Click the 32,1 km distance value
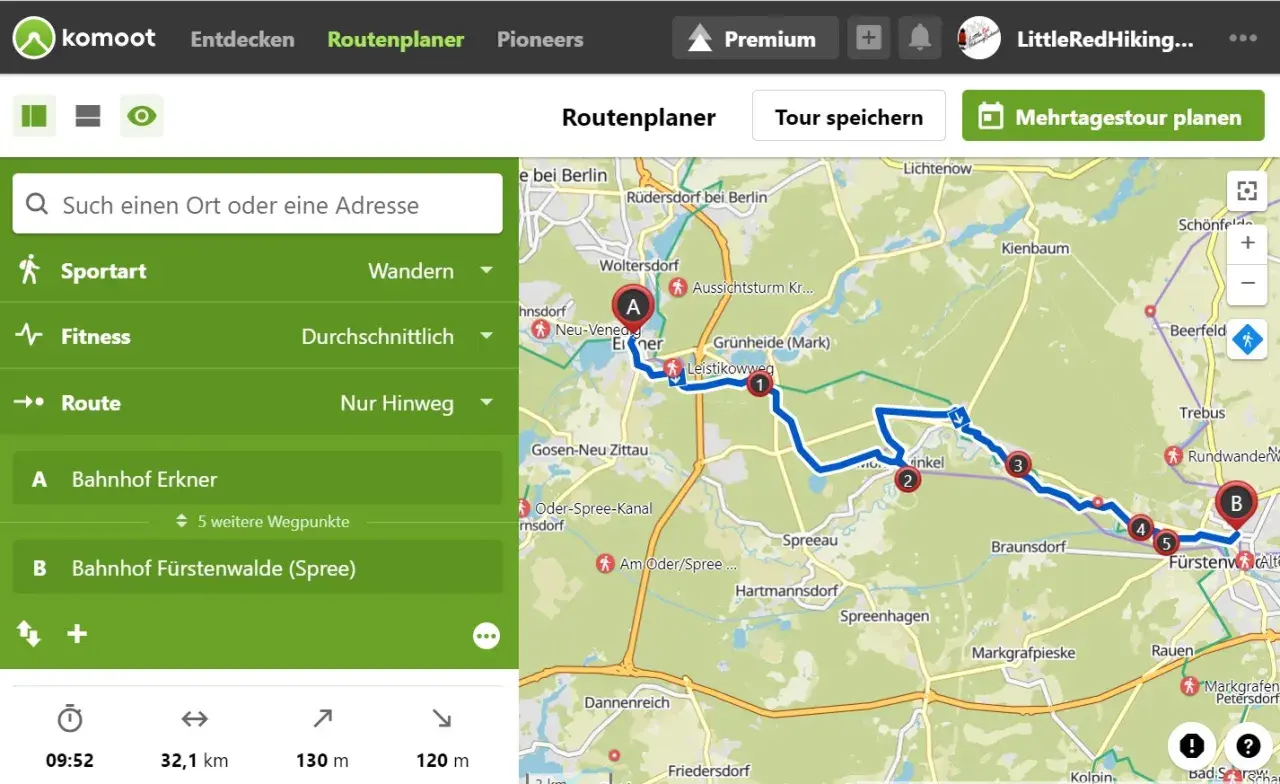1280x784 pixels. (194, 760)
